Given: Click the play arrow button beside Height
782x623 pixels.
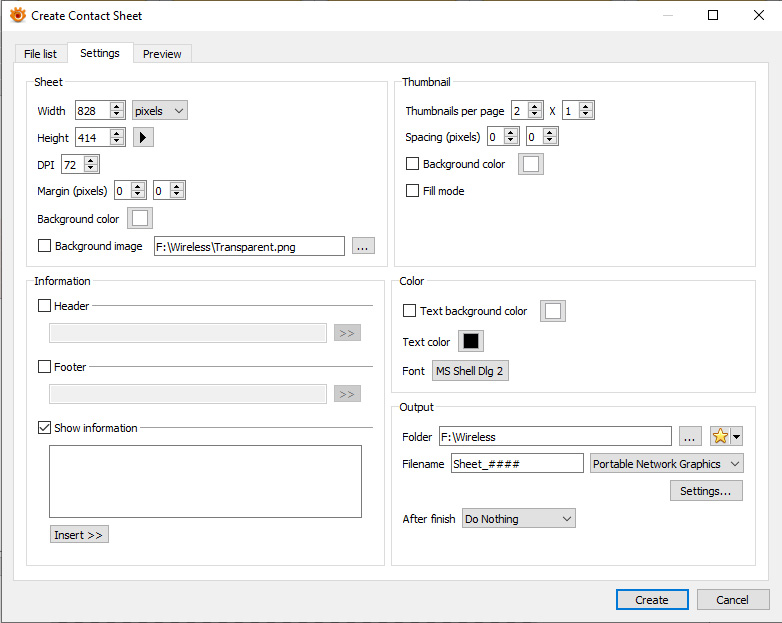Looking at the screenshot, I should (x=143, y=138).
